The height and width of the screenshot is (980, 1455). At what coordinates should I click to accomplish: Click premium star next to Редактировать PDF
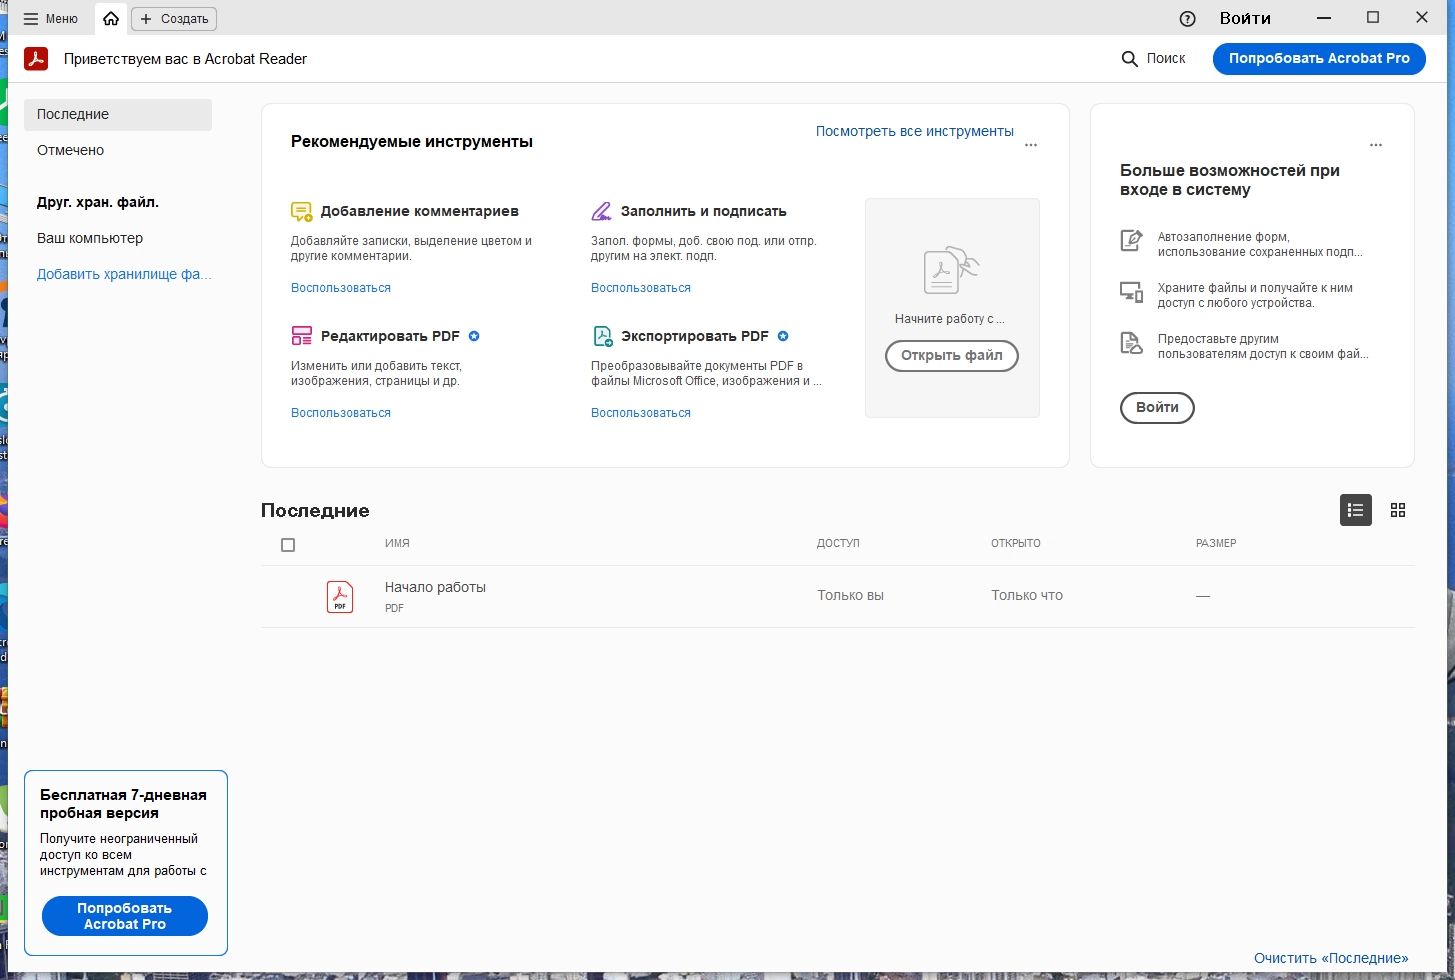click(474, 336)
